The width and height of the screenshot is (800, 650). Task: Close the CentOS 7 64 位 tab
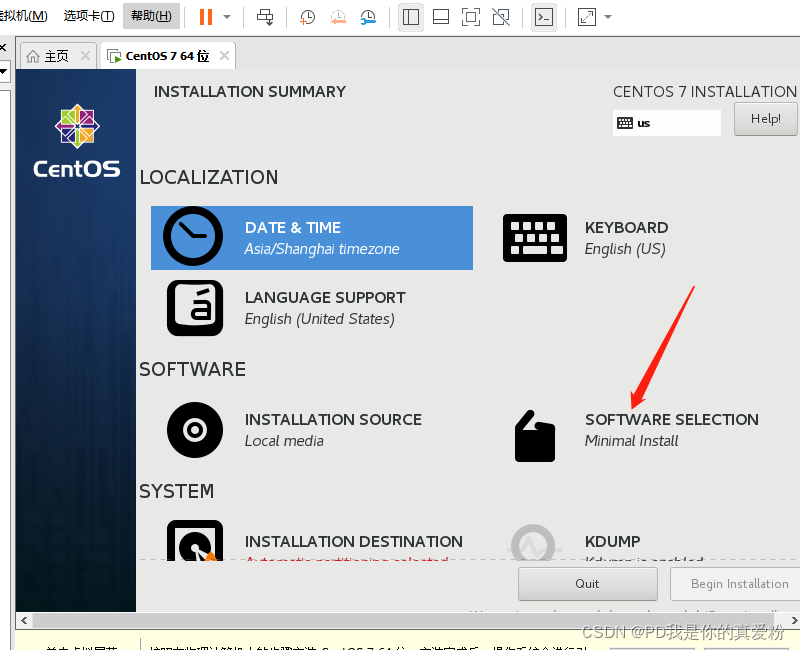(x=224, y=56)
